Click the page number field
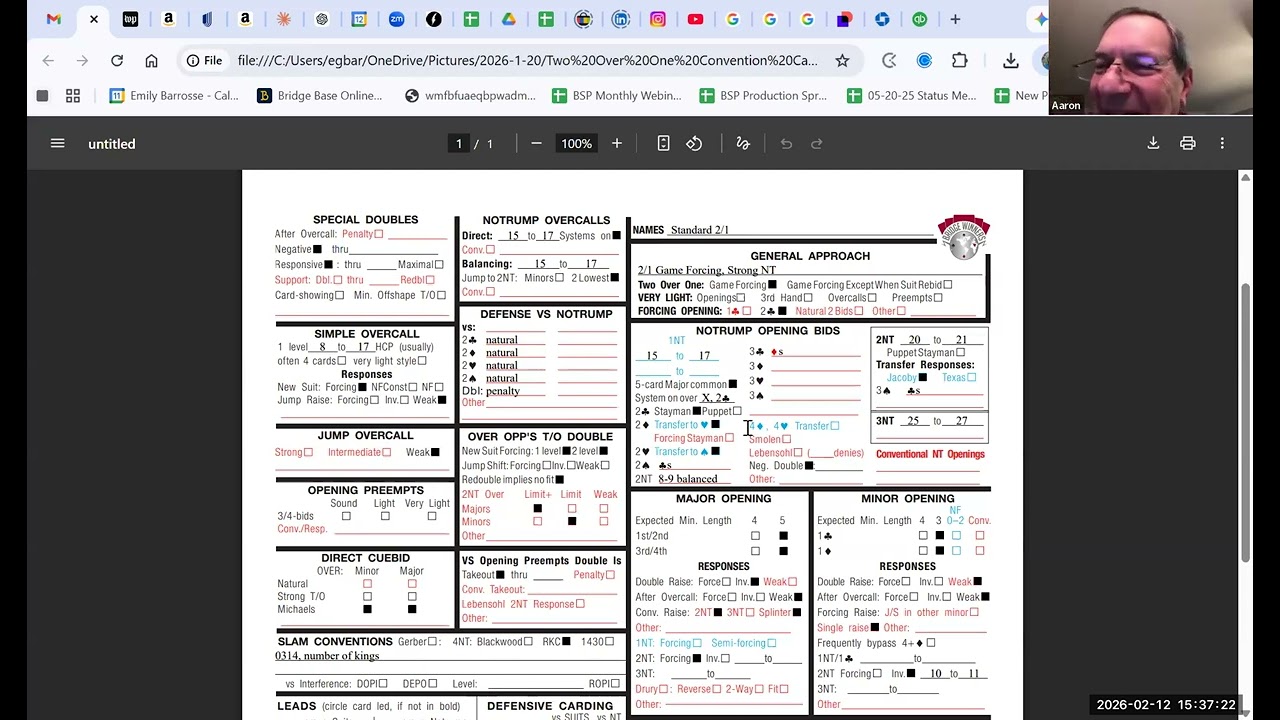The image size is (1280, 720). pyautogui.click(x=459, y=144)
